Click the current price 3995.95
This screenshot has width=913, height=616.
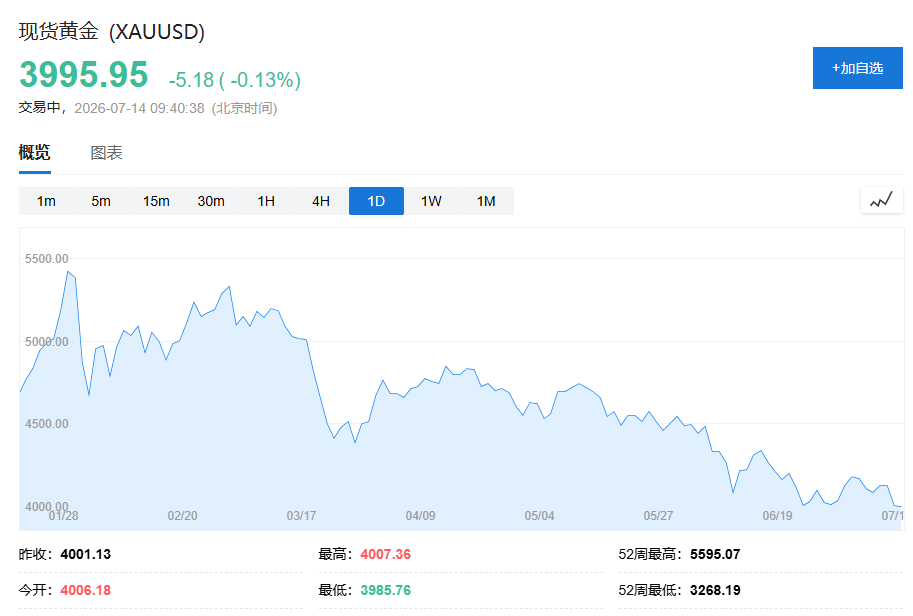point(84,75)
